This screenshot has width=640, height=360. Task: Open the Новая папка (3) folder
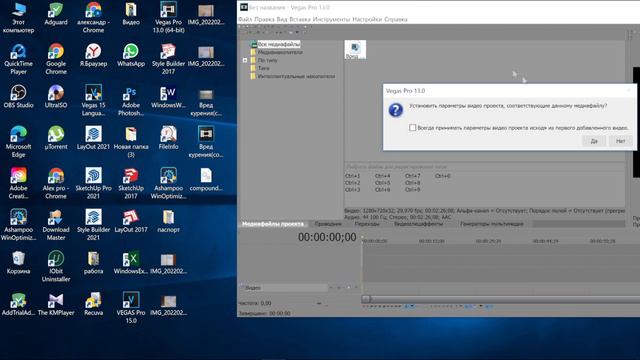coord(131,142)
